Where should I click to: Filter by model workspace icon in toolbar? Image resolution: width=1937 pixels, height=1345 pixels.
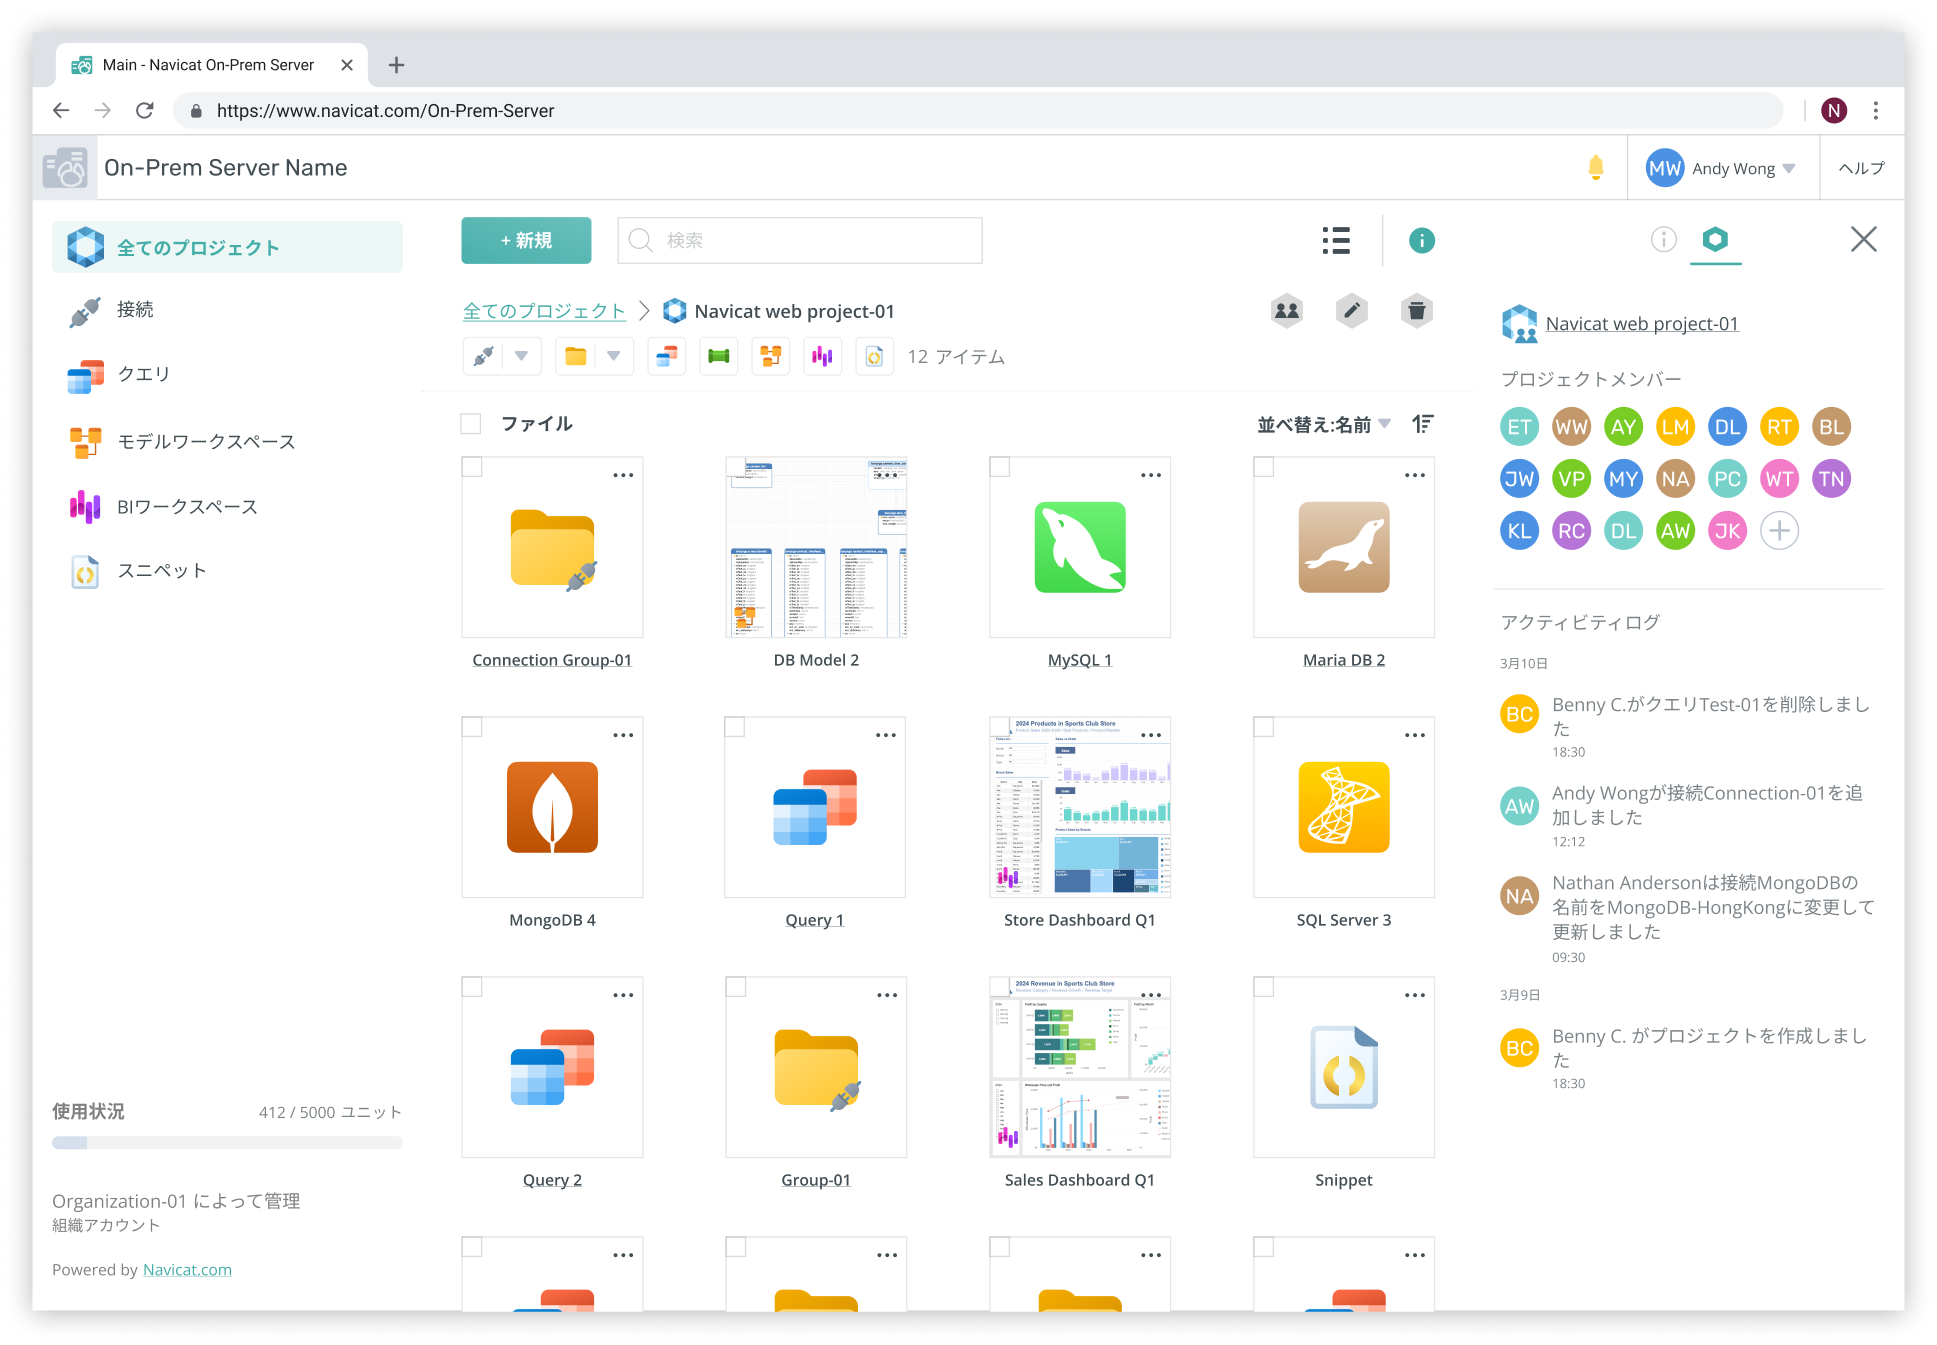[771, 356]
